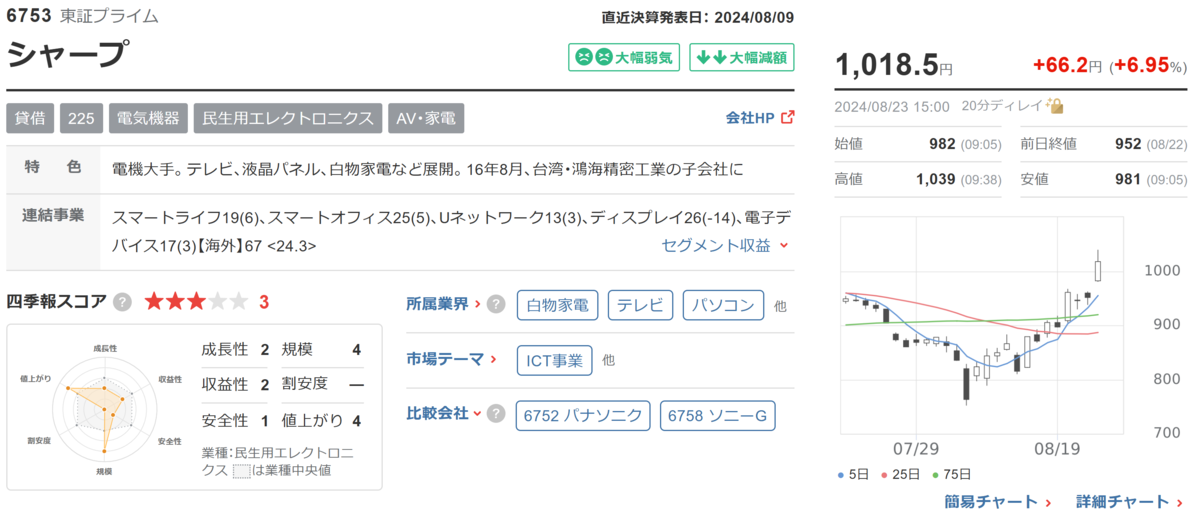This screenshot has width=1200, height=513.
Task: Select the 電気機器 sector tag
Action: coord(146,117)
